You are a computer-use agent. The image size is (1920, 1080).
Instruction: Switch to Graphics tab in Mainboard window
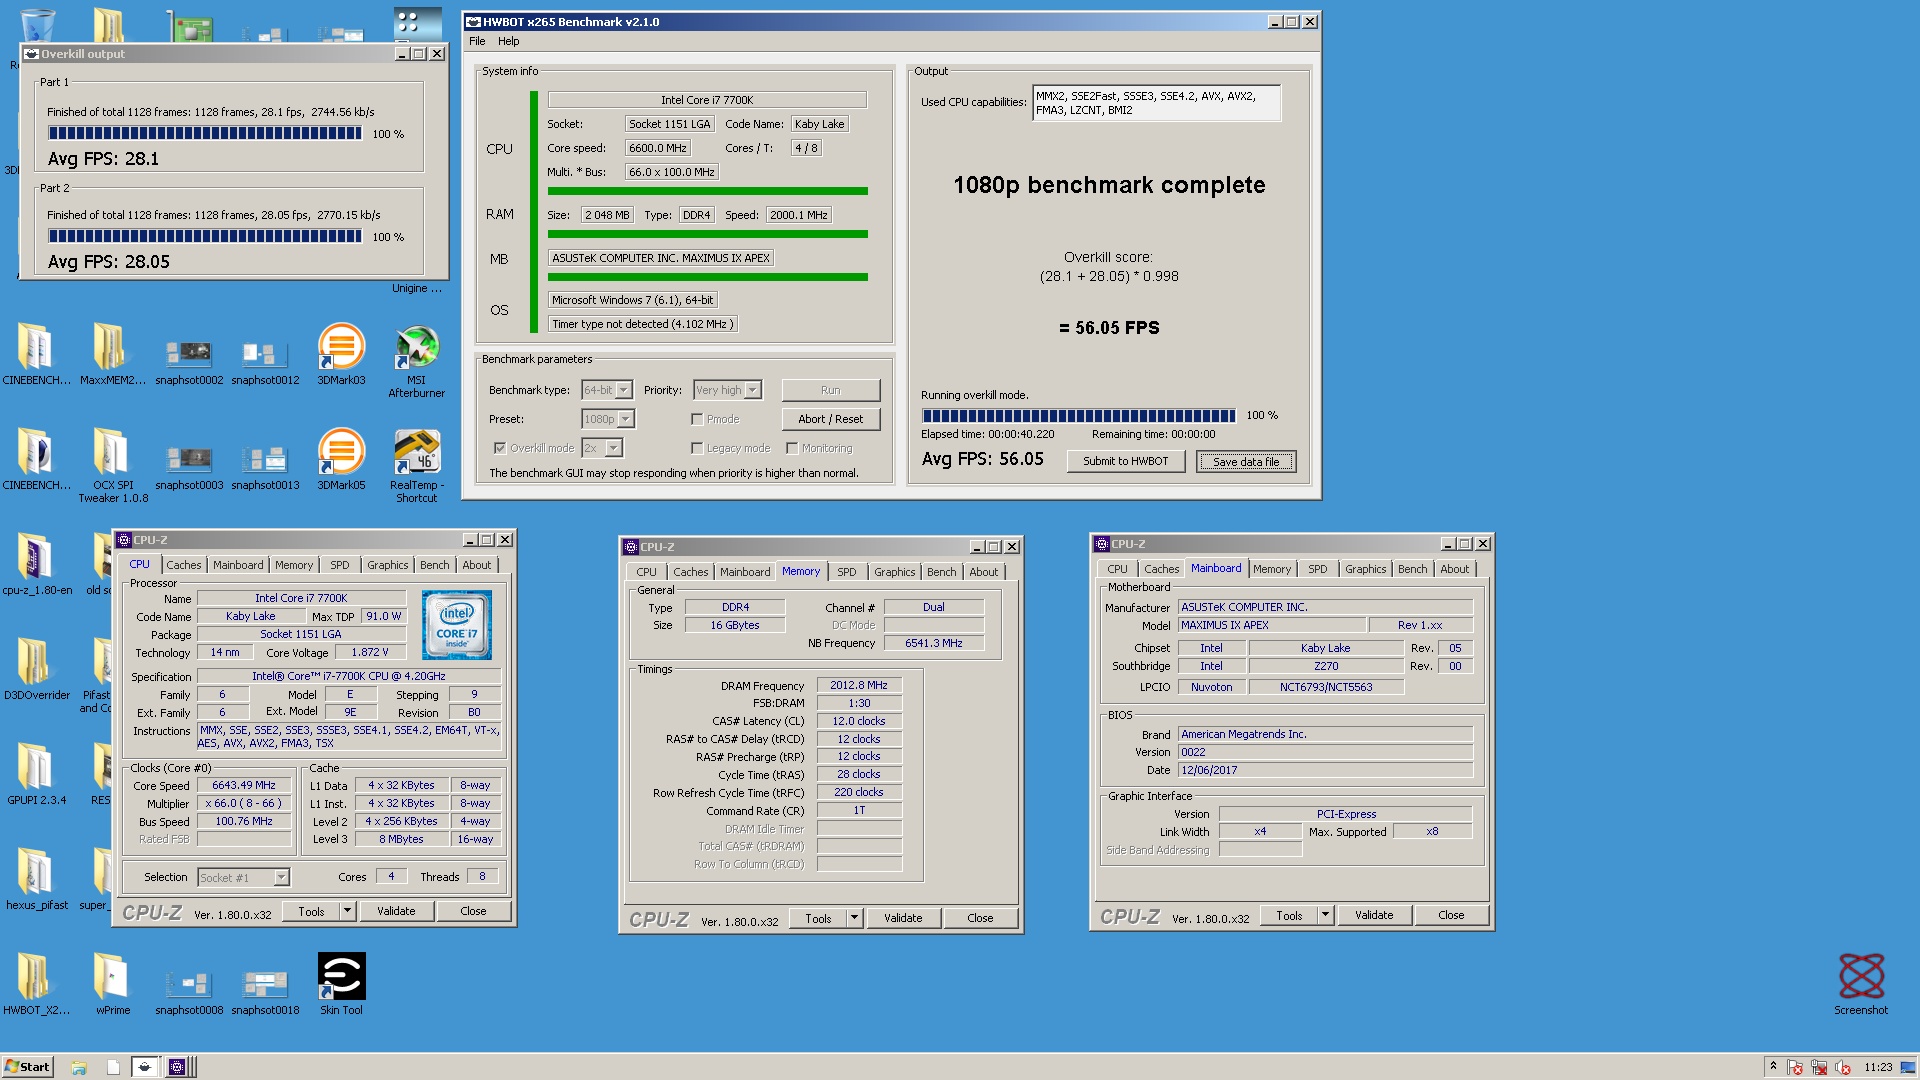pos(1365,569)
